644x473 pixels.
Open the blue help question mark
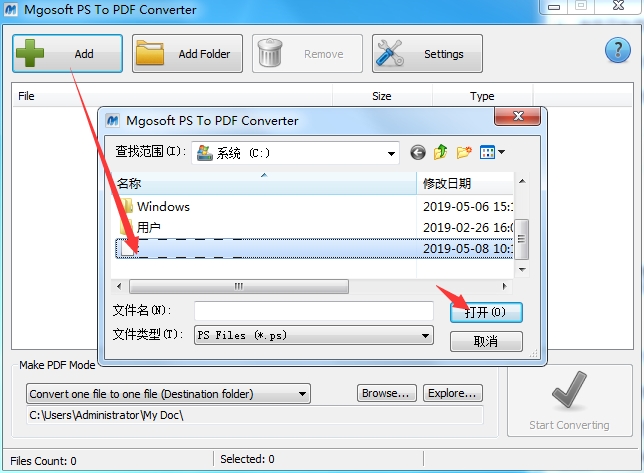(617, 50)
